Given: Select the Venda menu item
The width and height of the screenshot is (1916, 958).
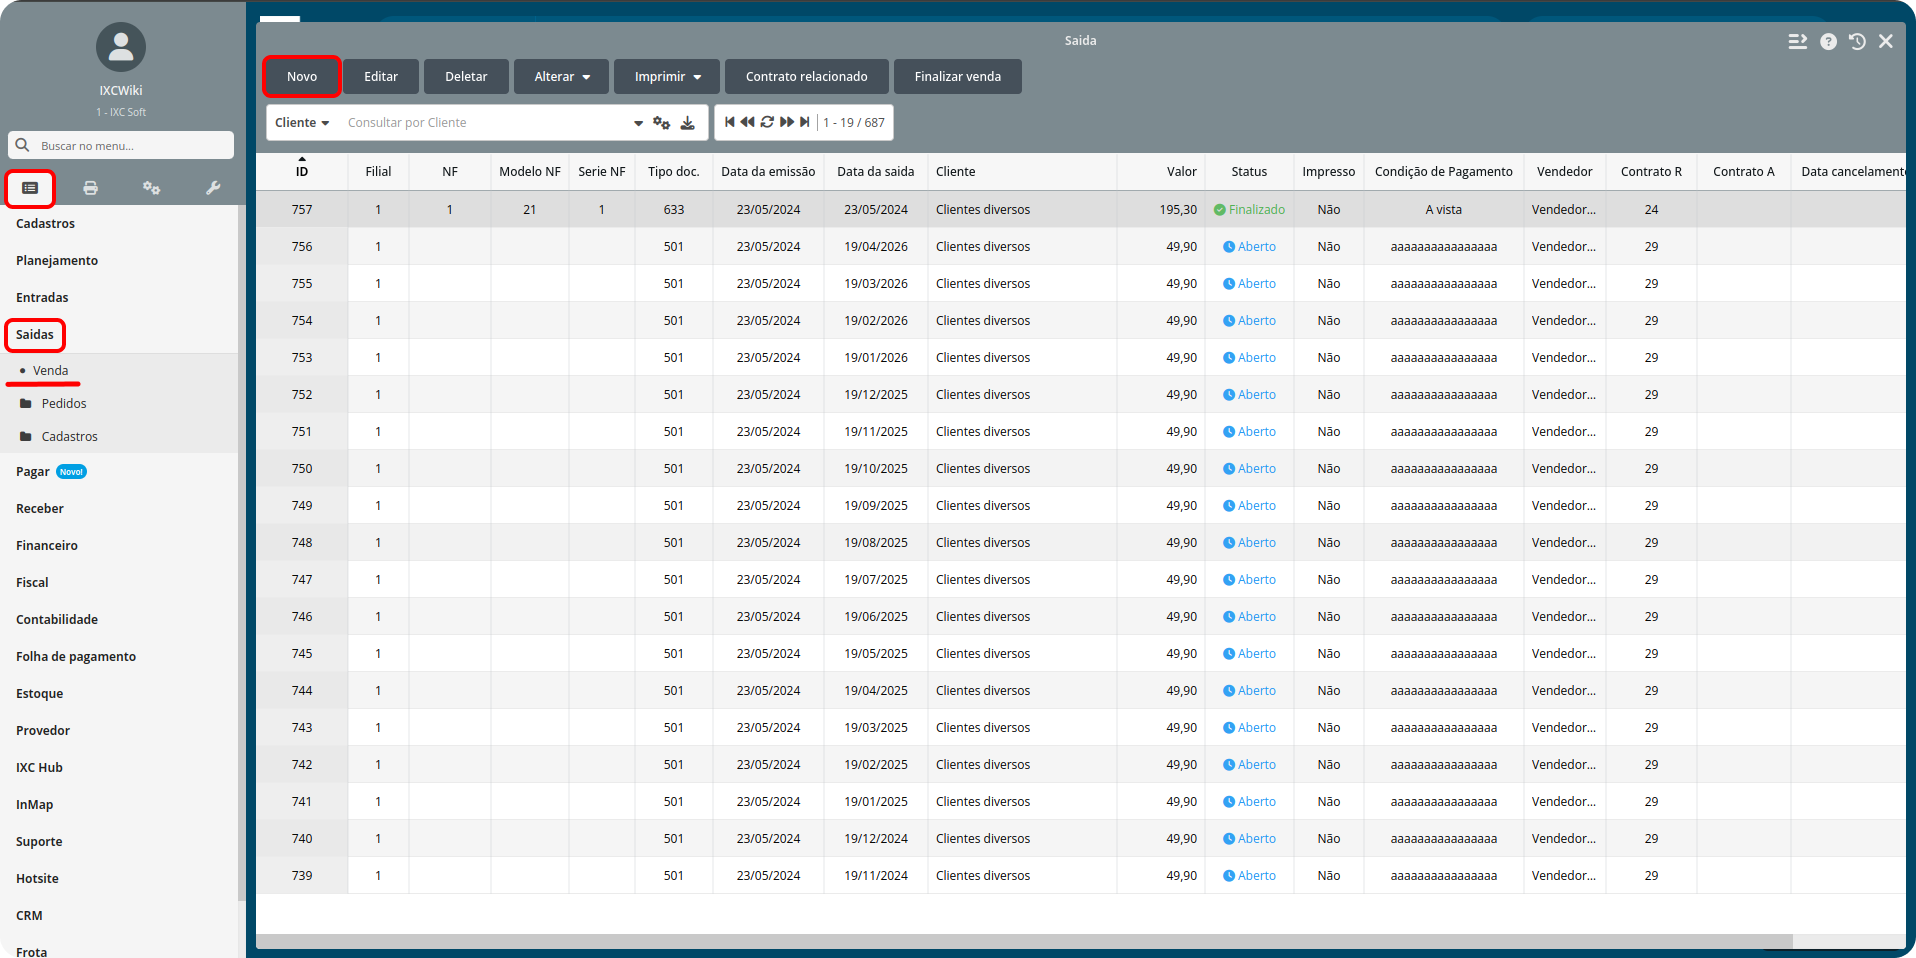Looking at the screenshot, I should pos(50,370).
